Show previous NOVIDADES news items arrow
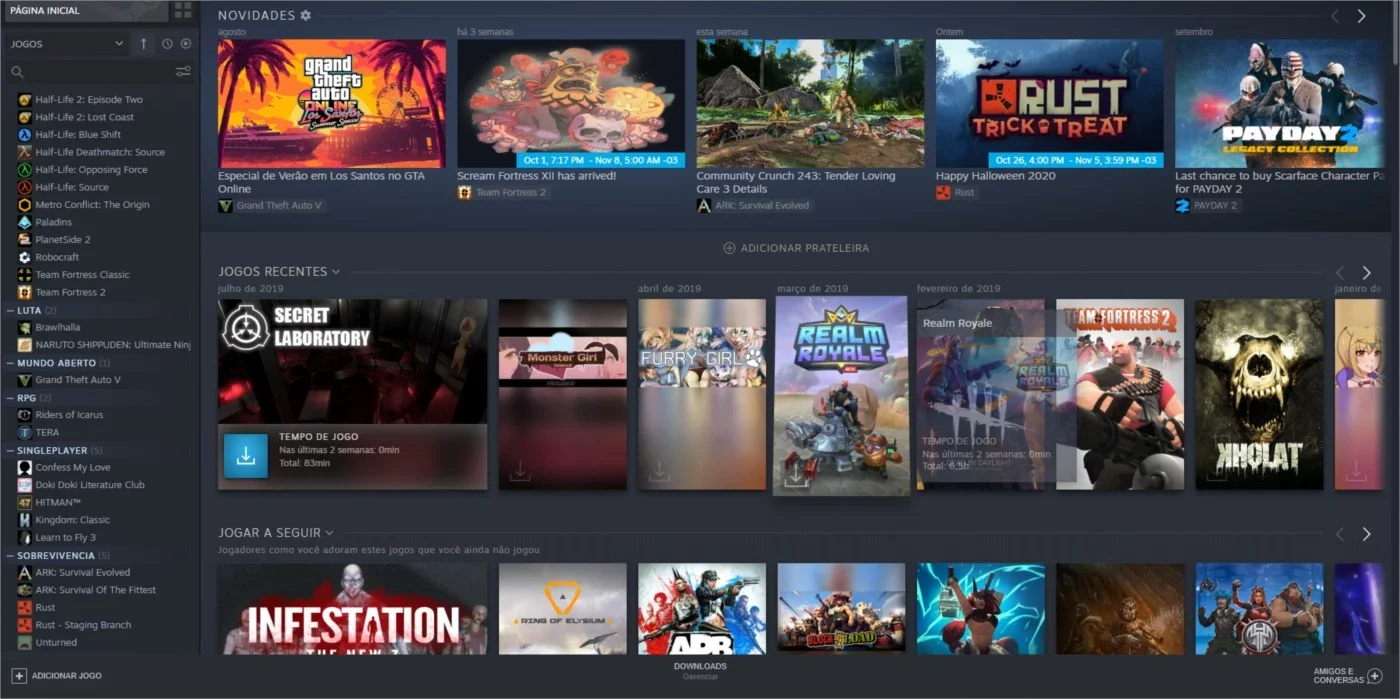Viewport: 1400px width, 699px height. coord(1335,16)
